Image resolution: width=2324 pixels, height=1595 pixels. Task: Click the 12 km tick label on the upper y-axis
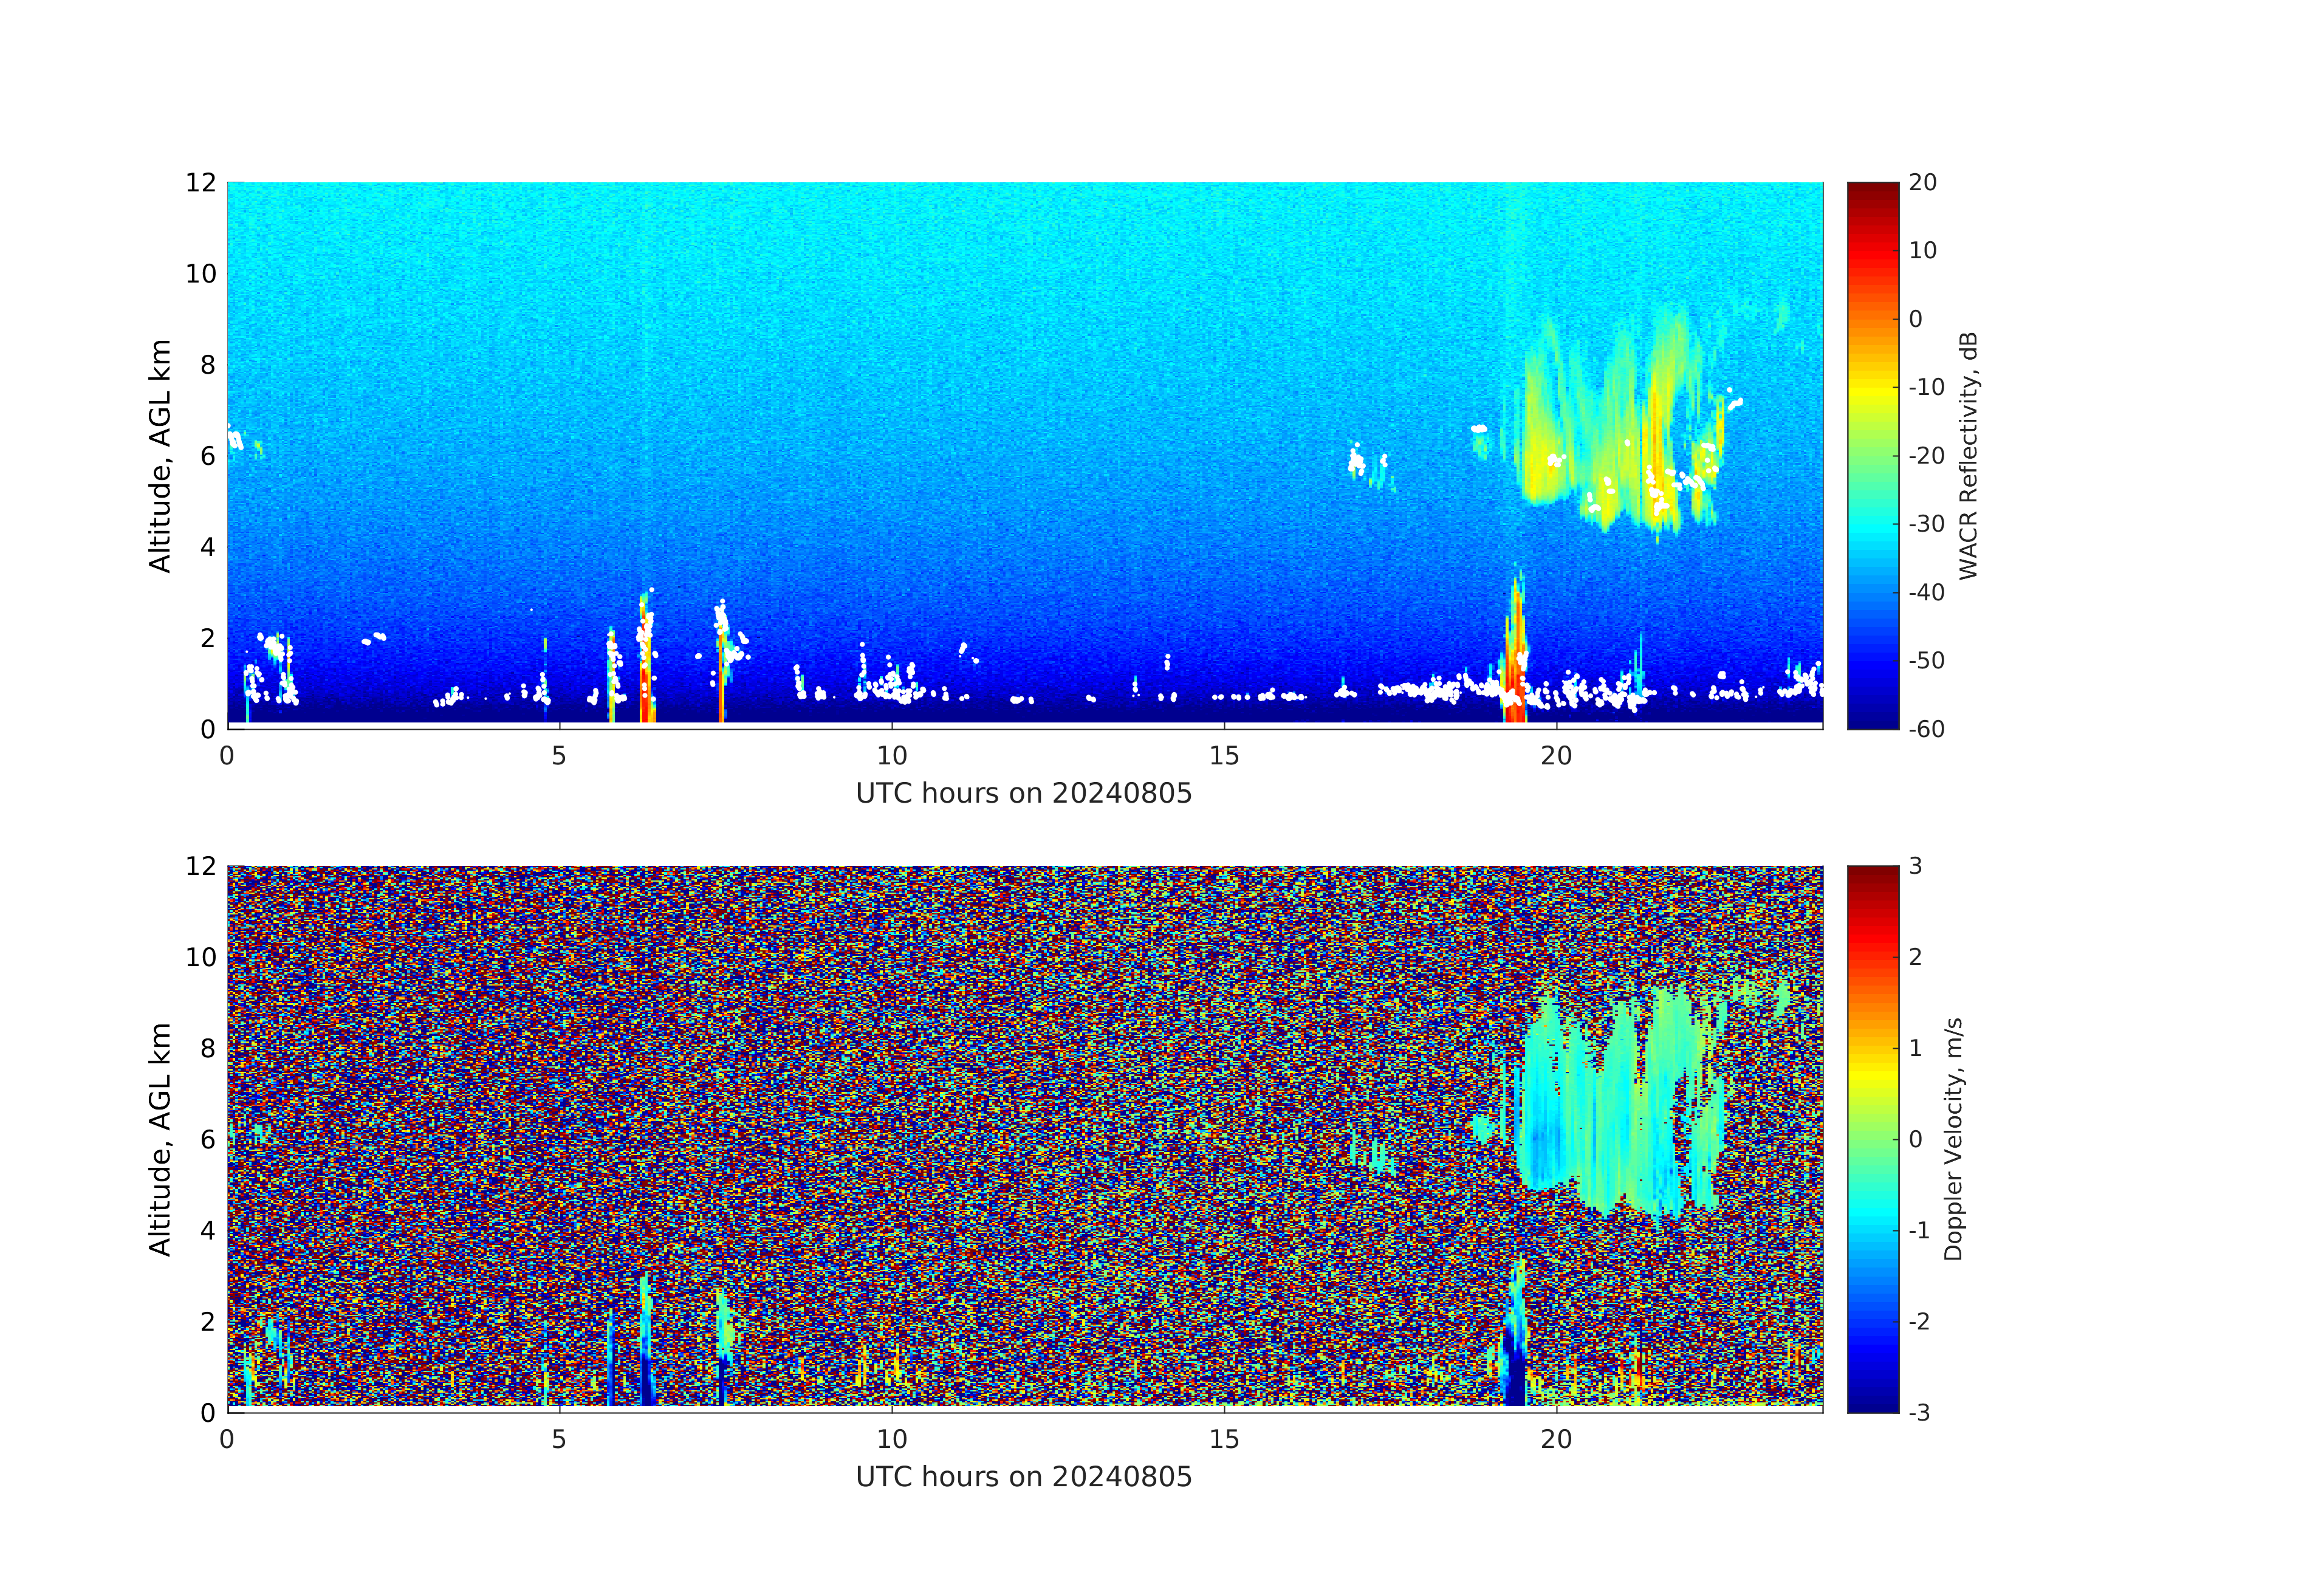(x=201, y=183)
